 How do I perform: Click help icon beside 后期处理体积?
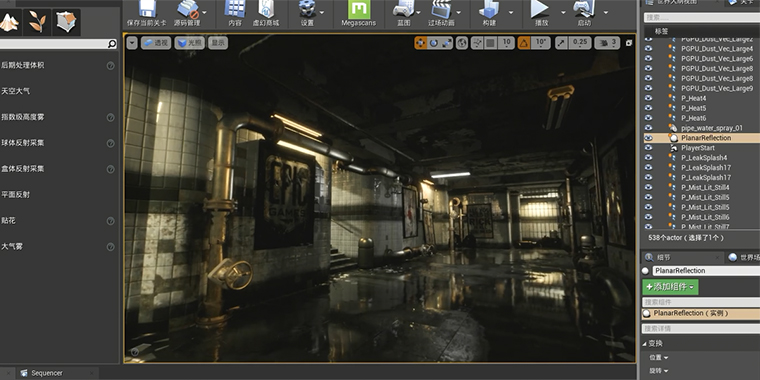pyautogui.click(x=111, y=65)
